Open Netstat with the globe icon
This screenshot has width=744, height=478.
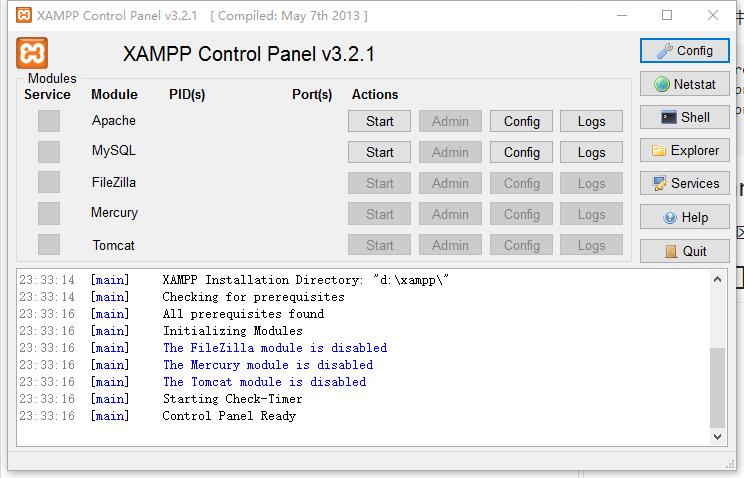(684, 84)
